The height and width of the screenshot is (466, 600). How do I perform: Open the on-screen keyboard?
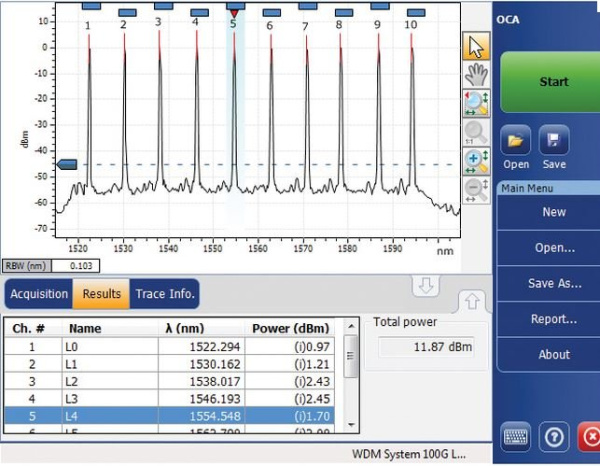pos(516,438)
